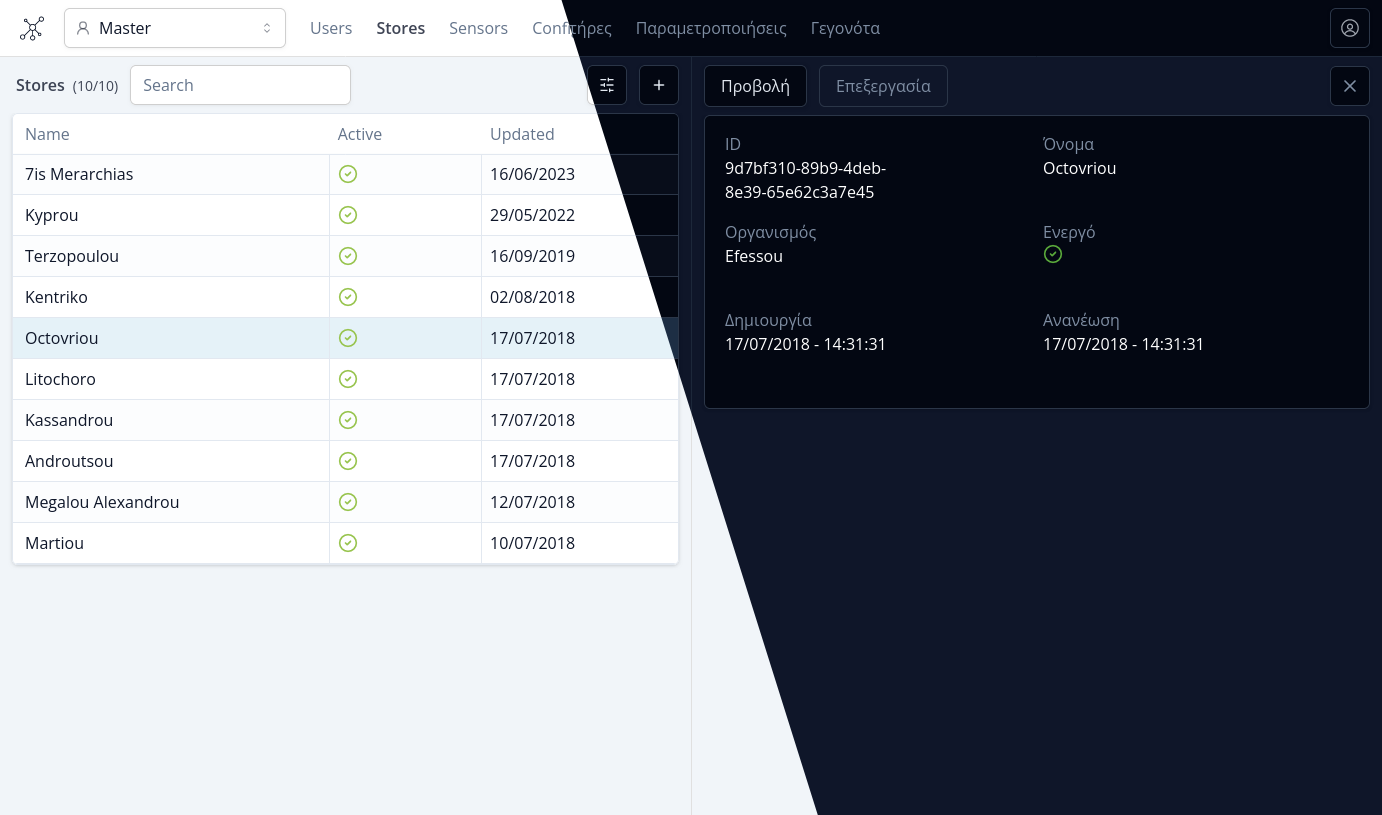Expand the Master organization dropdown
The image size is (1382, 815).
(175, 28)
